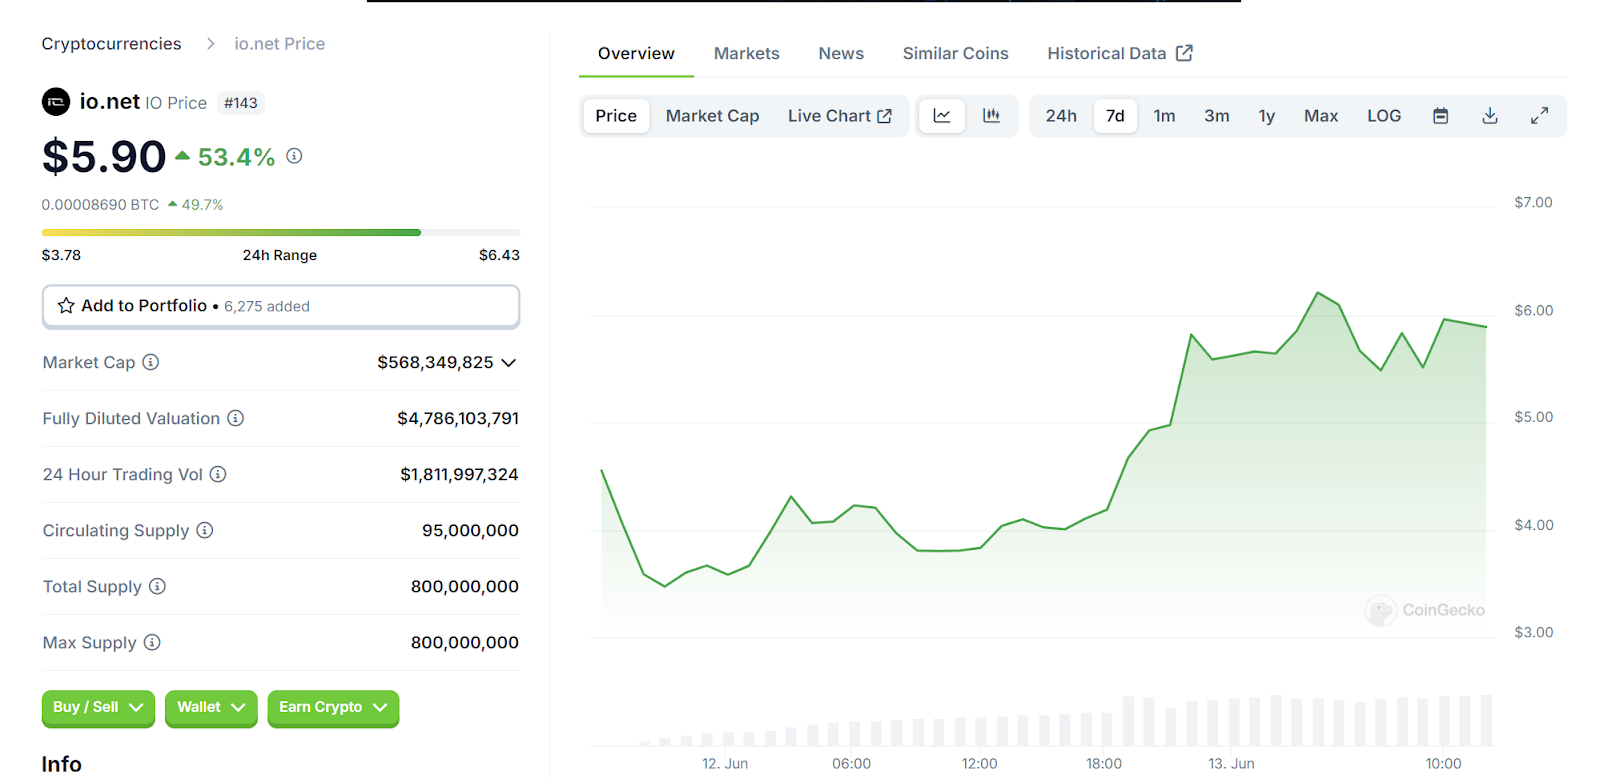Show Market Cap info tooltip icon
The width and height of the screenshot is (1600, 779).
tap(151, 362)
